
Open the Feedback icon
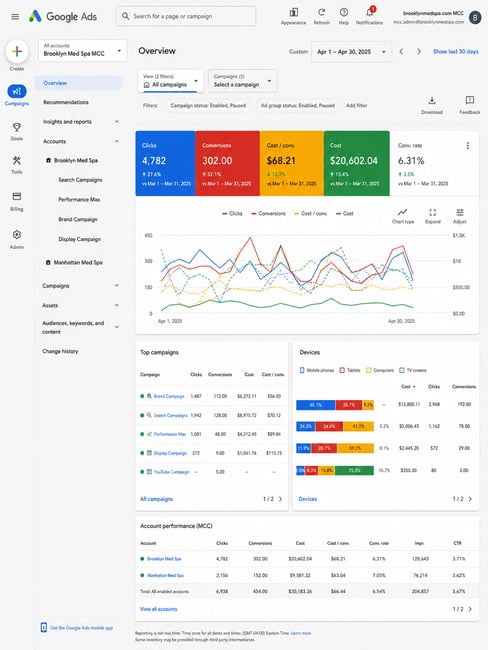pyautogui.click(x=469, y=101)
